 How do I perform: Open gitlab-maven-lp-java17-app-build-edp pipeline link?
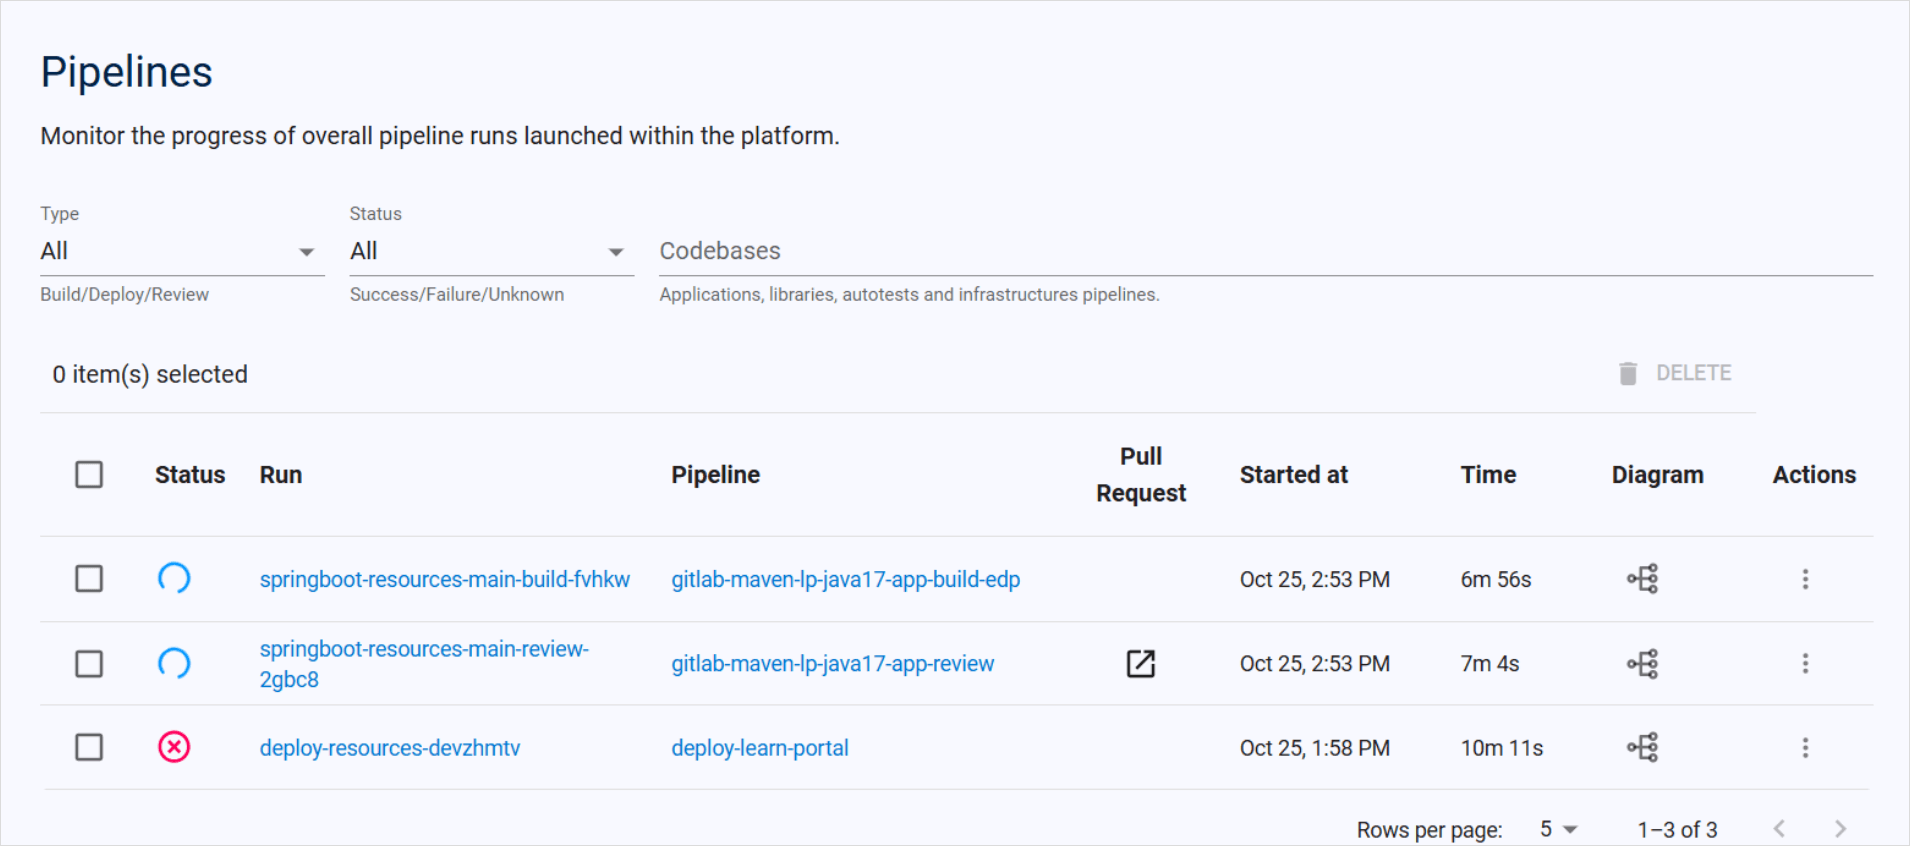click(845, 580)
